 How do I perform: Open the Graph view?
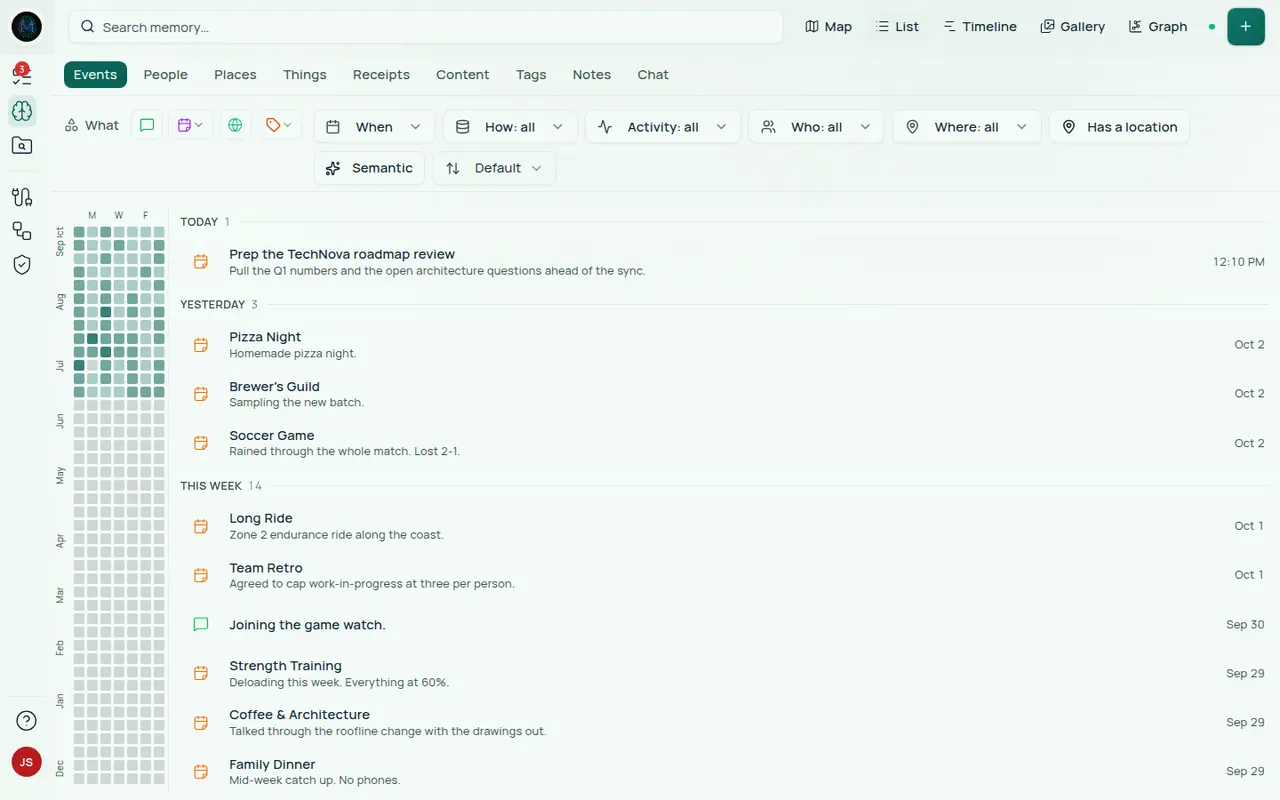1158,27
